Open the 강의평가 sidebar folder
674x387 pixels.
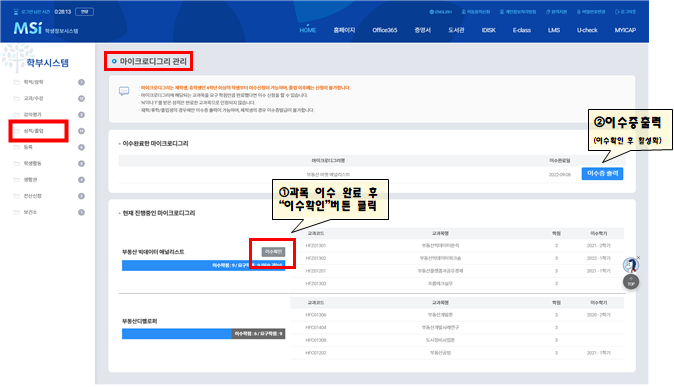32,115
